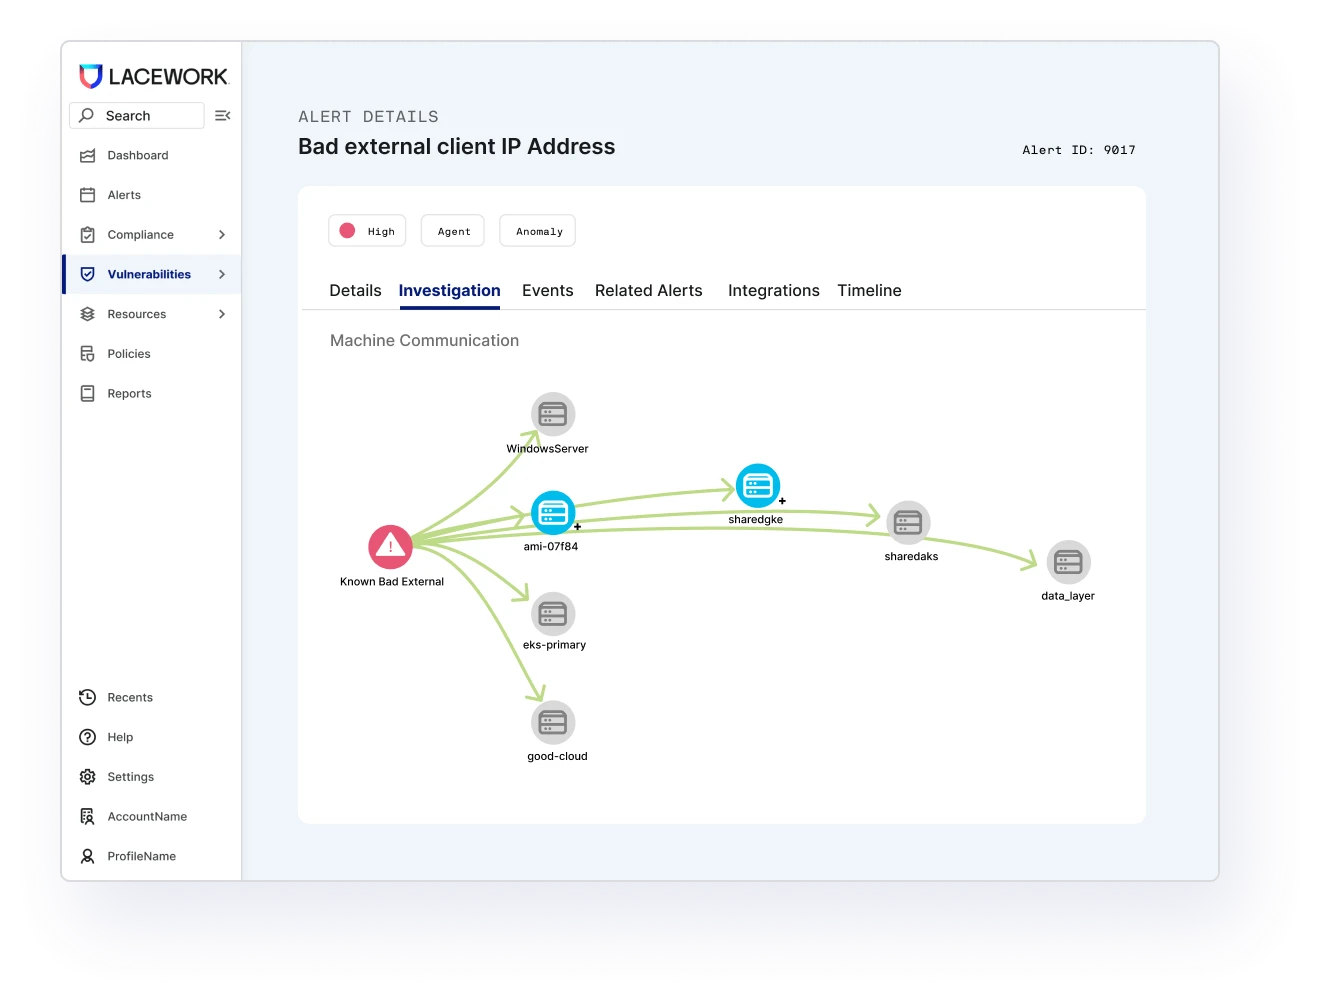Expand the Vulnerabilities submenu chevron
1320x1002 pixels.
pos(222,274)
